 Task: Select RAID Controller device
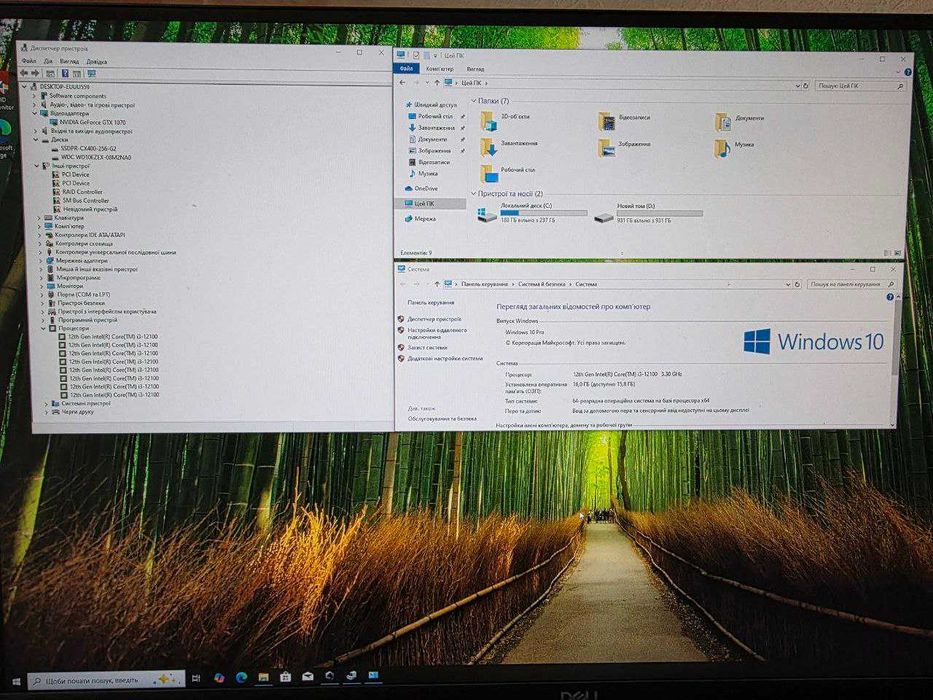point(82,192)
